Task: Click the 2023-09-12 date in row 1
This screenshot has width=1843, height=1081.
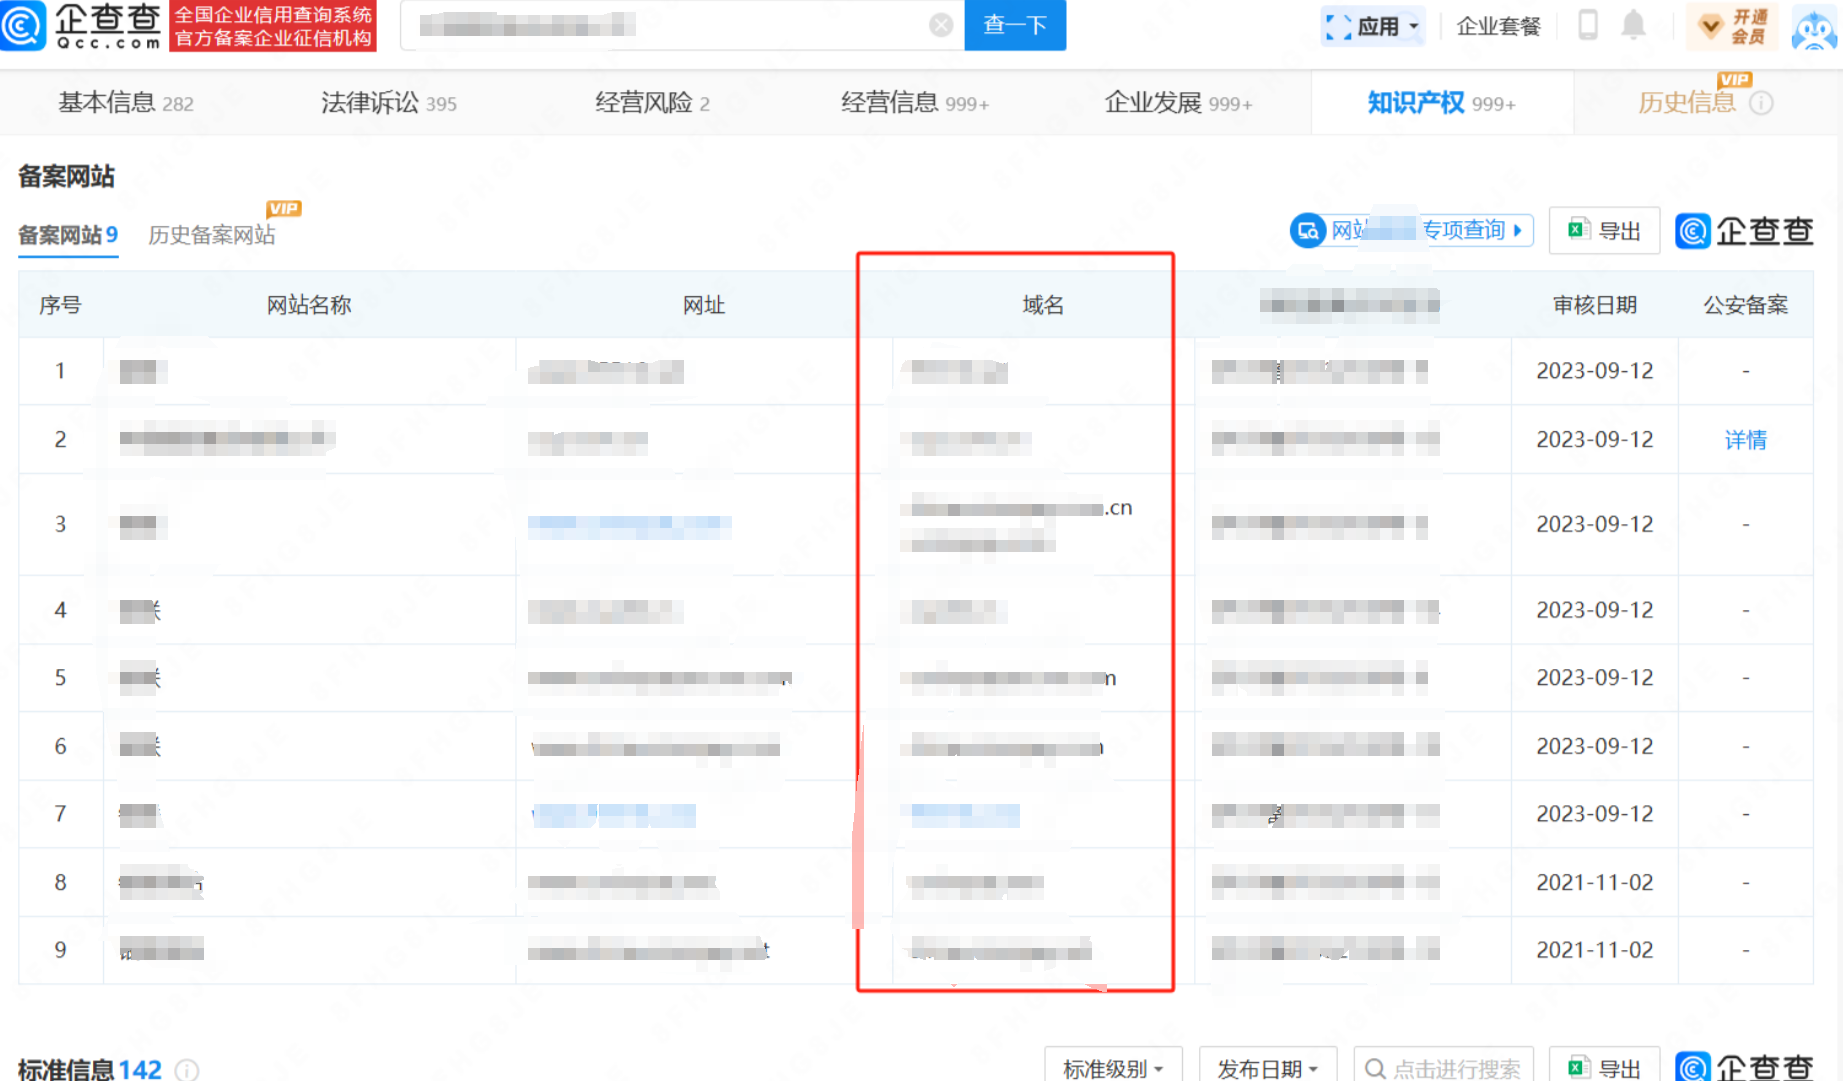Action: (x=1595, y=371)
